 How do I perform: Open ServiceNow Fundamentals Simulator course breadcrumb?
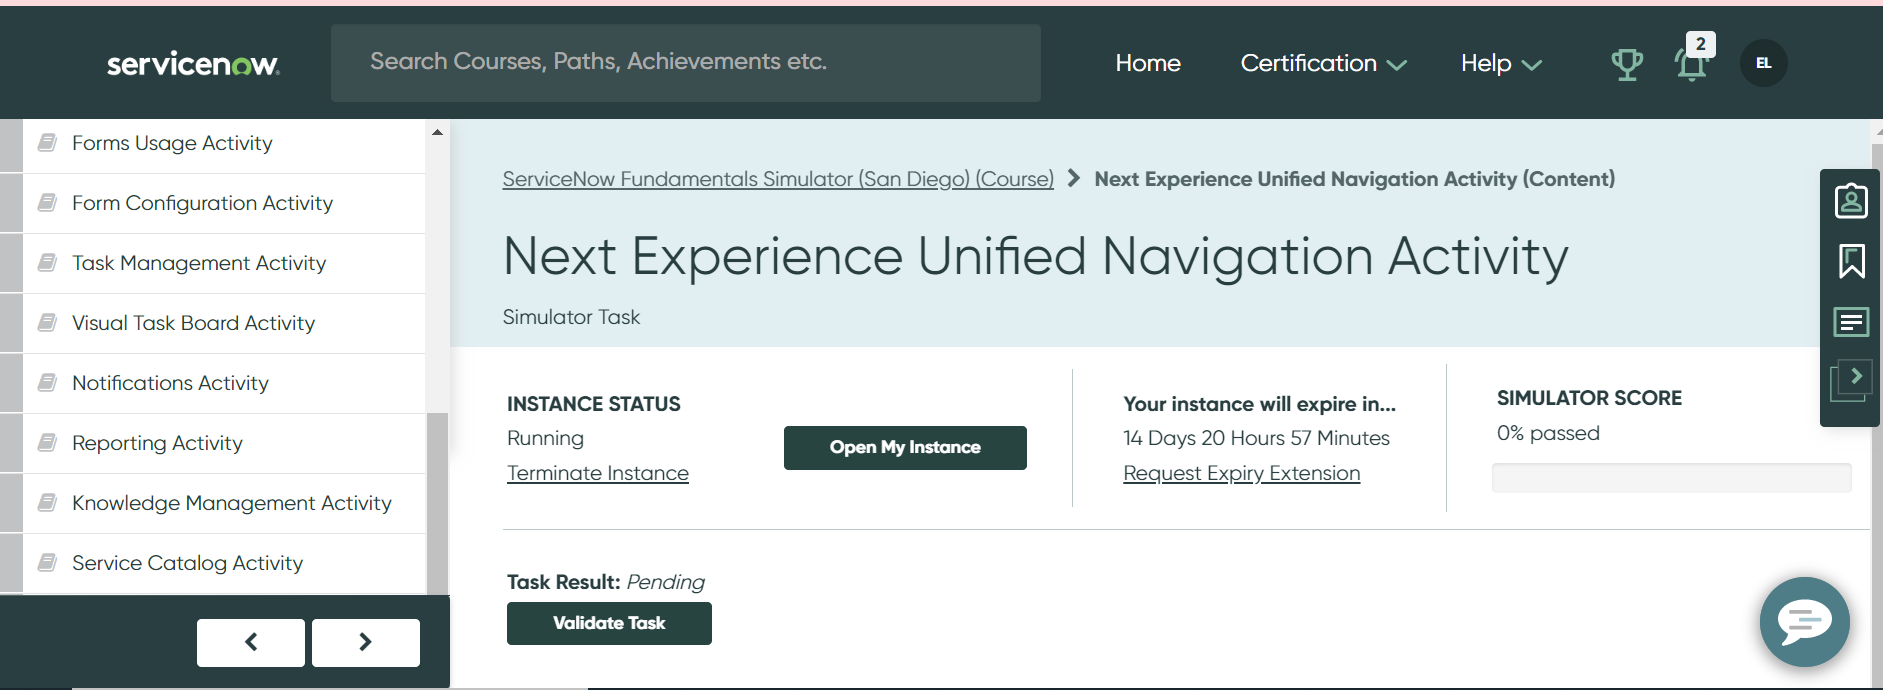(x=778, y=179)
